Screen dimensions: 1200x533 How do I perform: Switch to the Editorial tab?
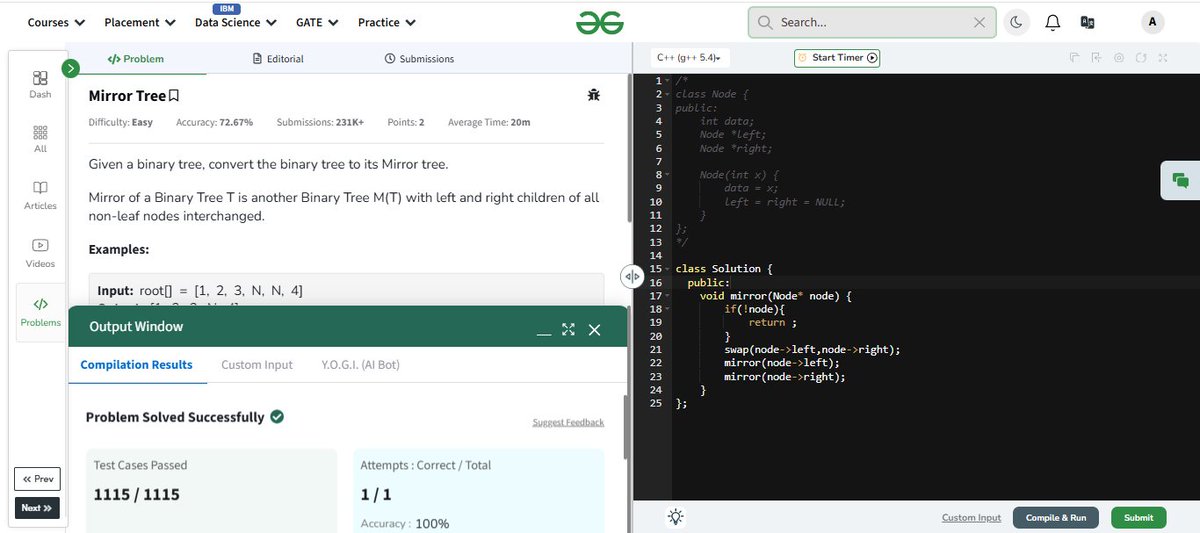[278, 59]
